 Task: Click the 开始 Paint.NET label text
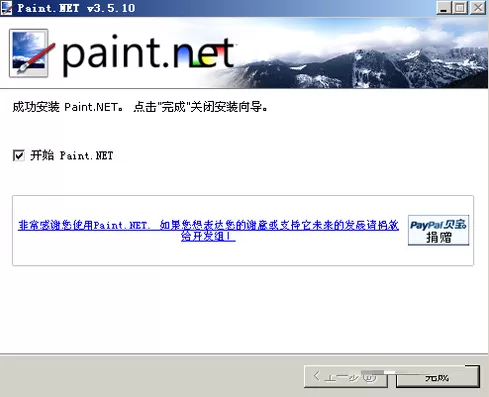pos(72,155)
